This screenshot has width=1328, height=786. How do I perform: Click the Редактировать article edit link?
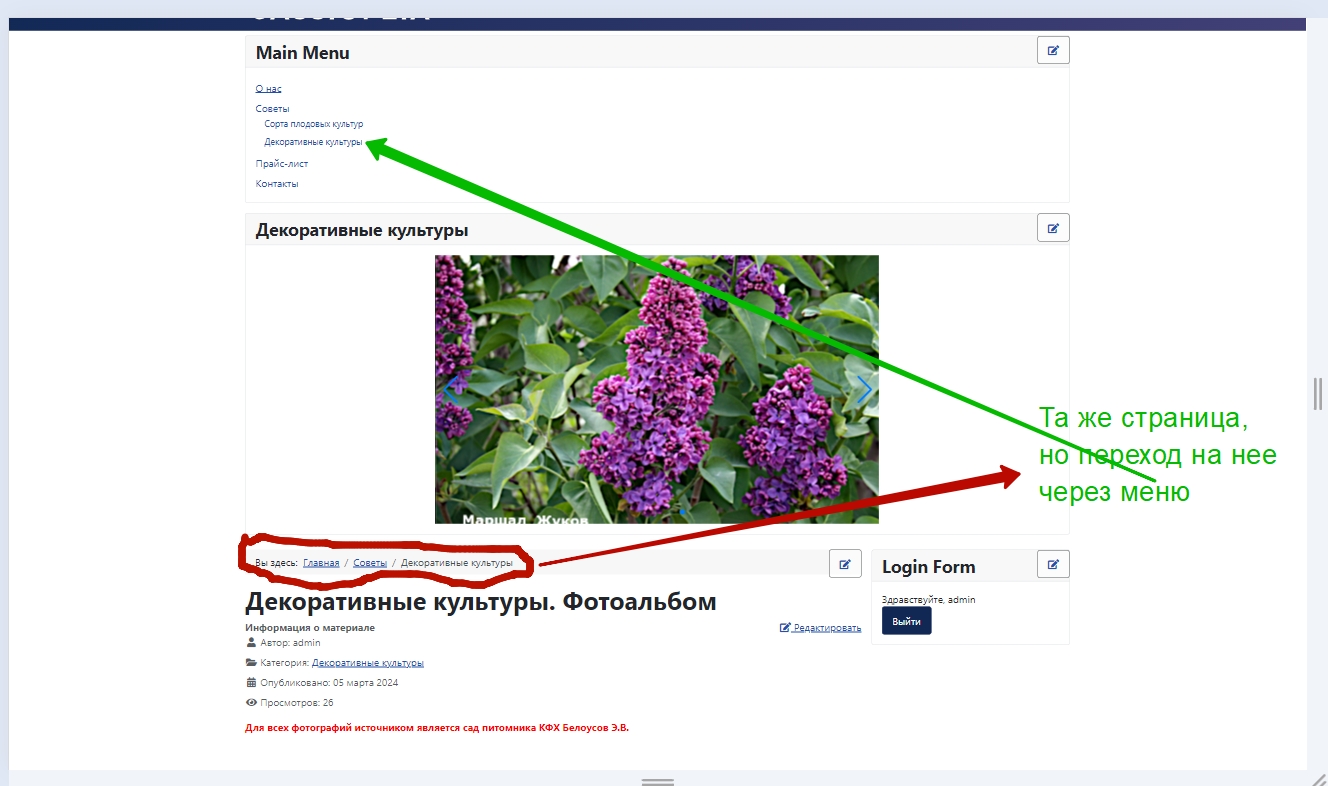tap(820, 628)
